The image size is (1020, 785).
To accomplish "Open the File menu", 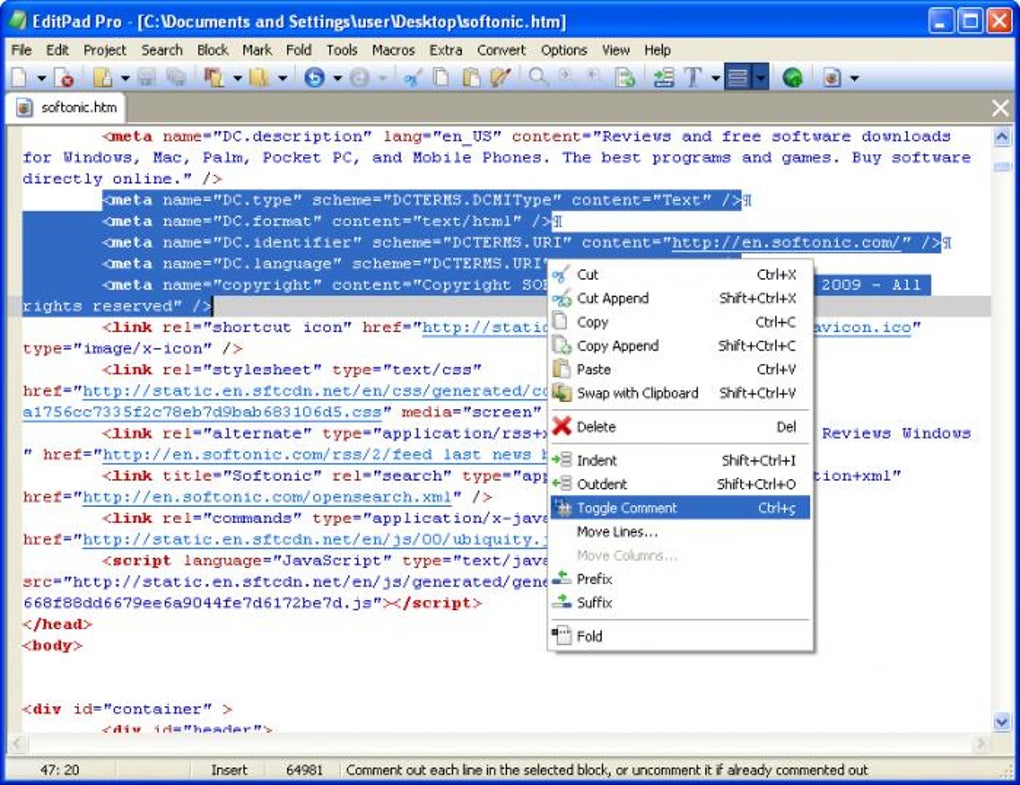I will click(21, 50).
